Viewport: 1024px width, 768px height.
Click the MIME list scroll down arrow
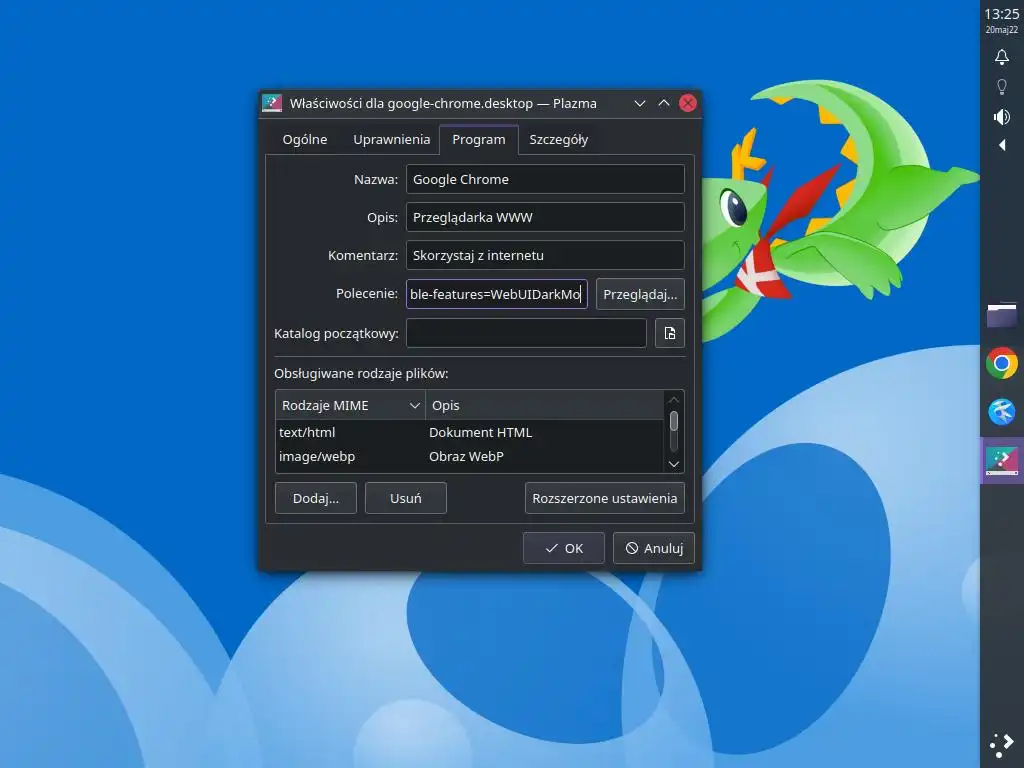[674, 464]
